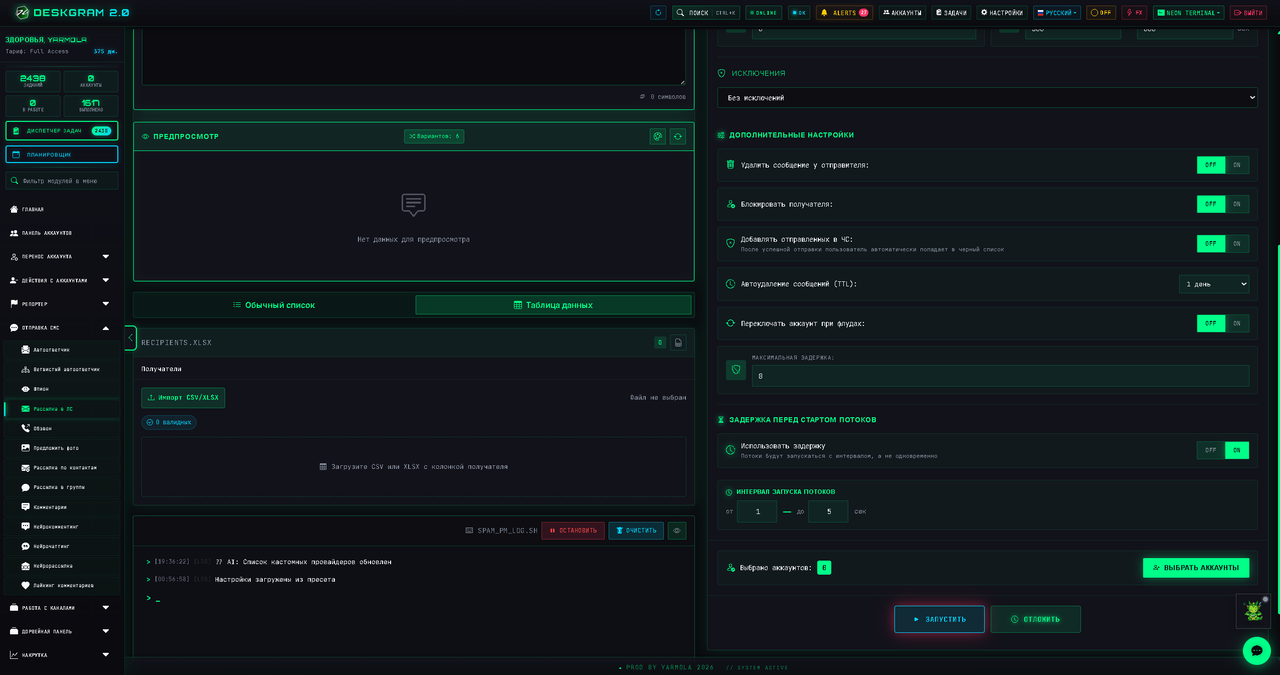Viewport: 1280px width, 675px height.
Task: Click the Очистить log button
Action: [636, 531]
